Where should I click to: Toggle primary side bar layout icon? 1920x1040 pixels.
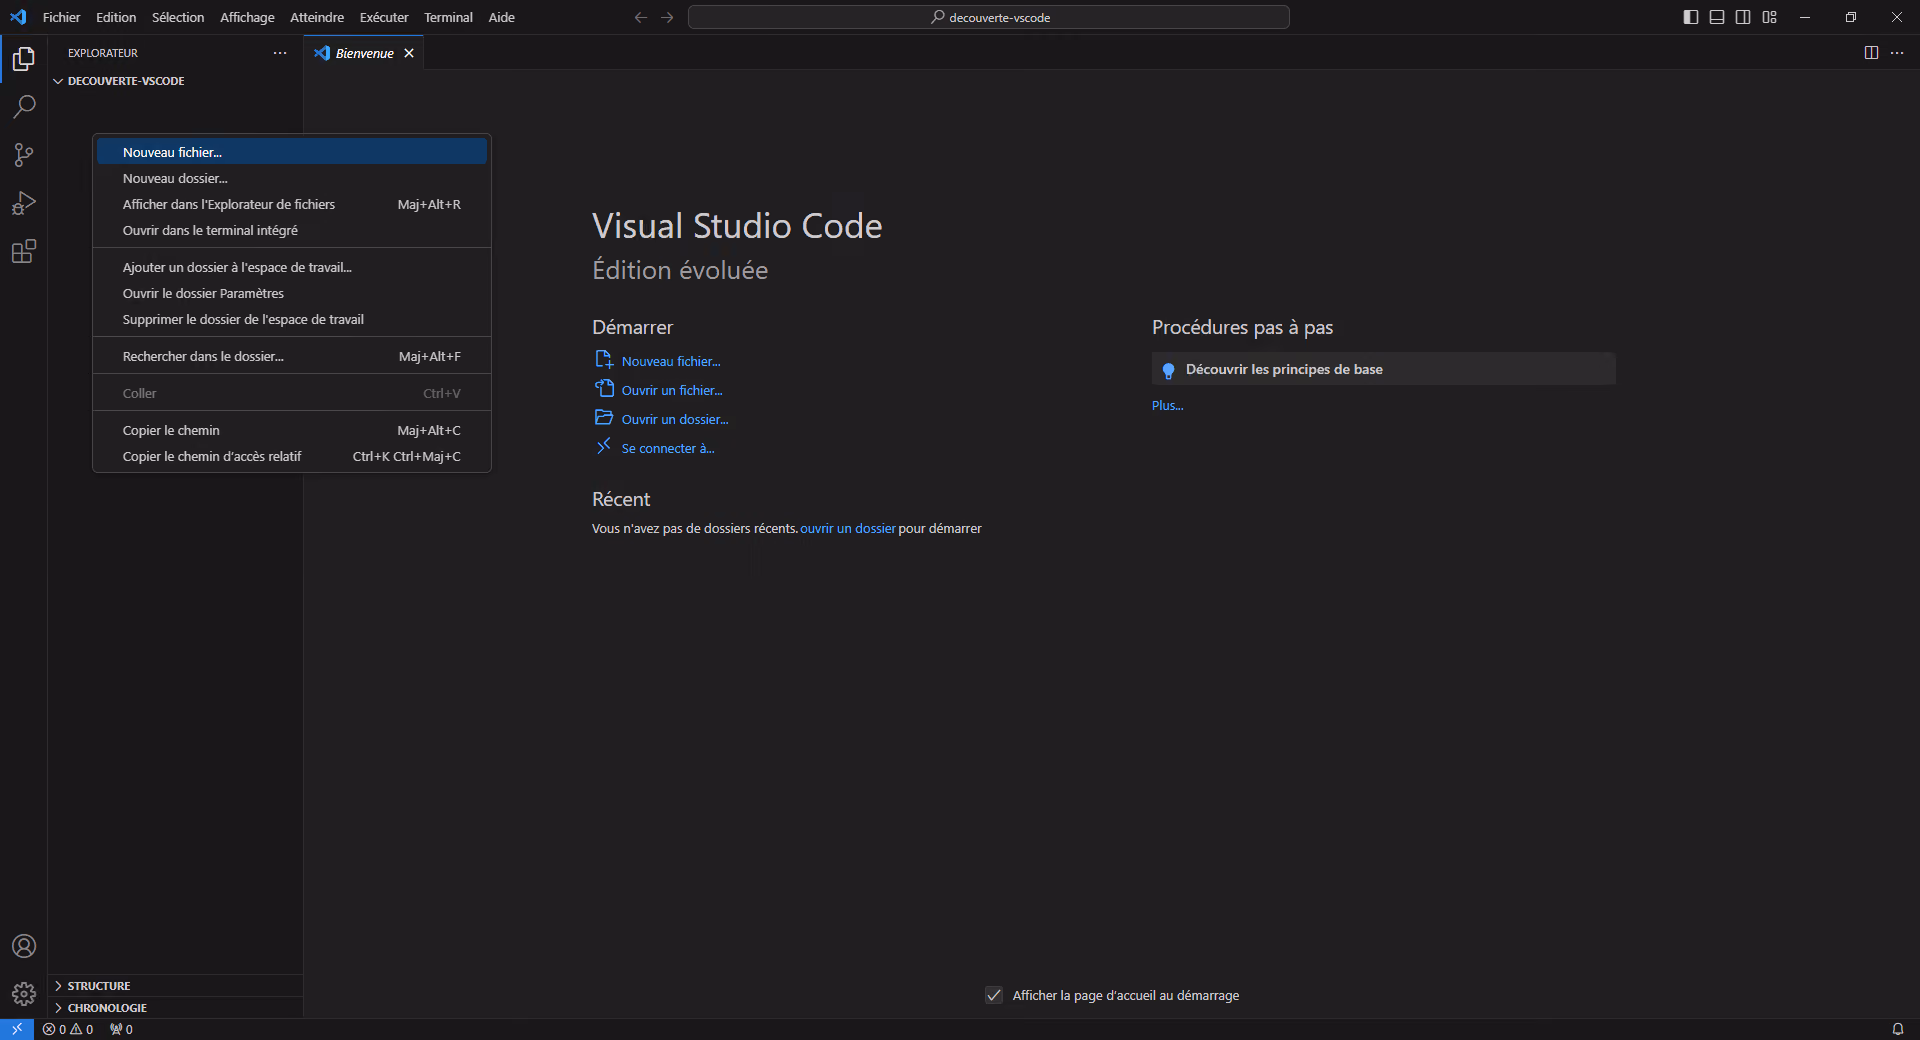1691,17
